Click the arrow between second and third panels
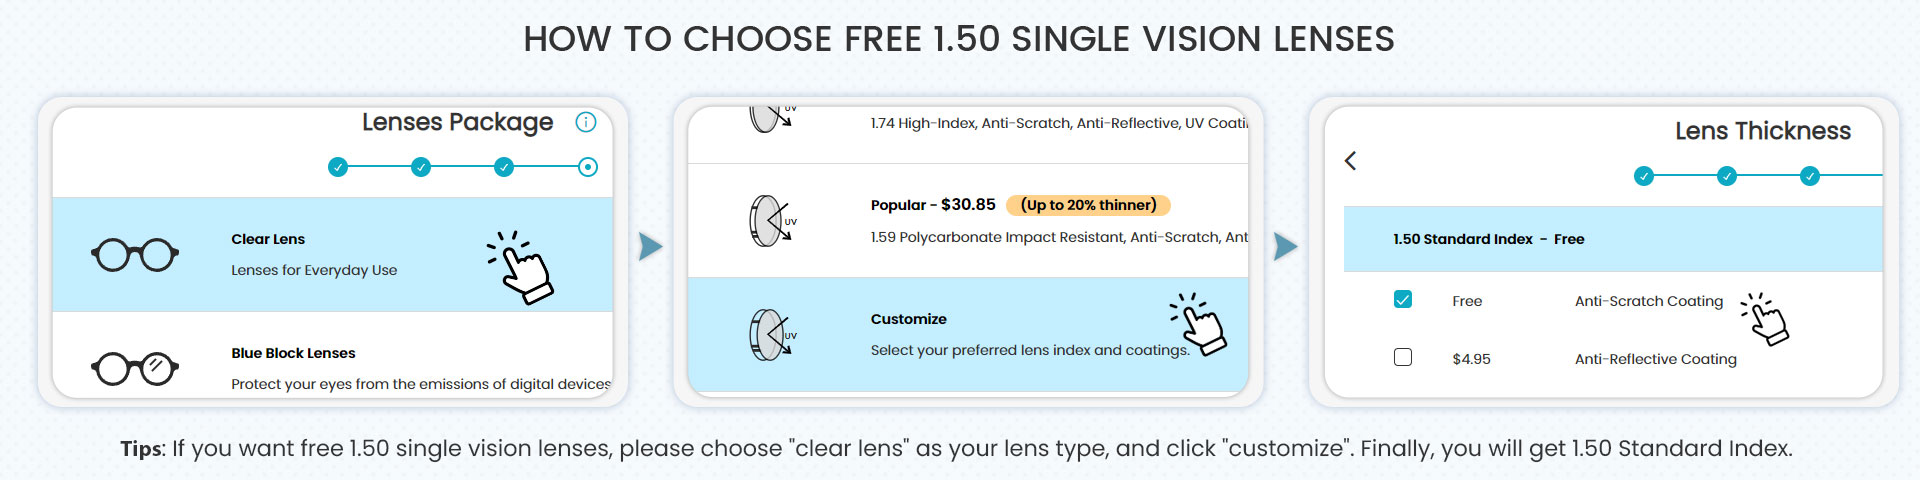This screenshot has height=480, width=1920. 1285,246
